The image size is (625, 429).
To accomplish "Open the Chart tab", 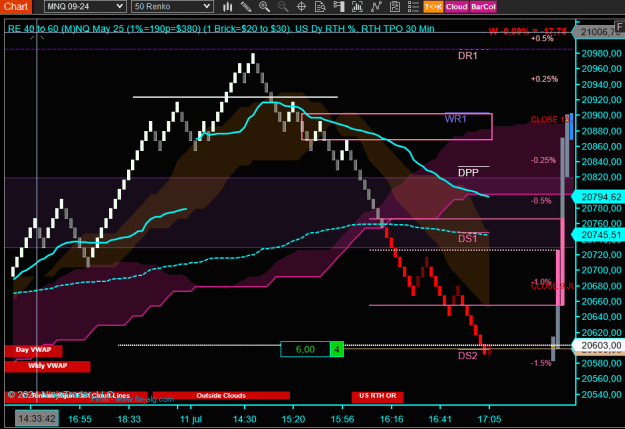I will tap(16, 6).
